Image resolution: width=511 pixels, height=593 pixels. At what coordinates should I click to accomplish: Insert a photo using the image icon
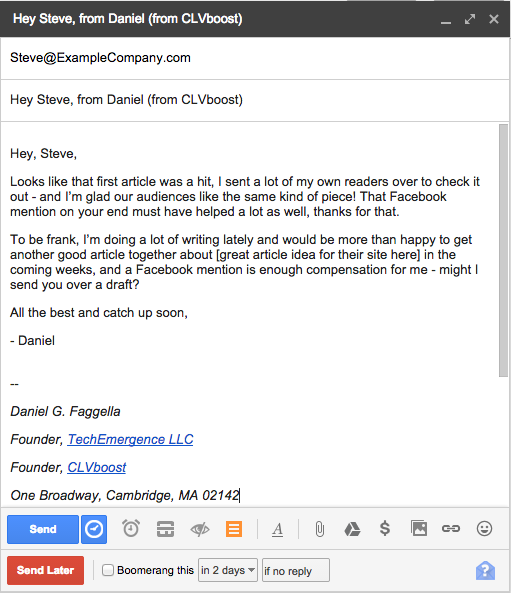(x=419, y=528)
